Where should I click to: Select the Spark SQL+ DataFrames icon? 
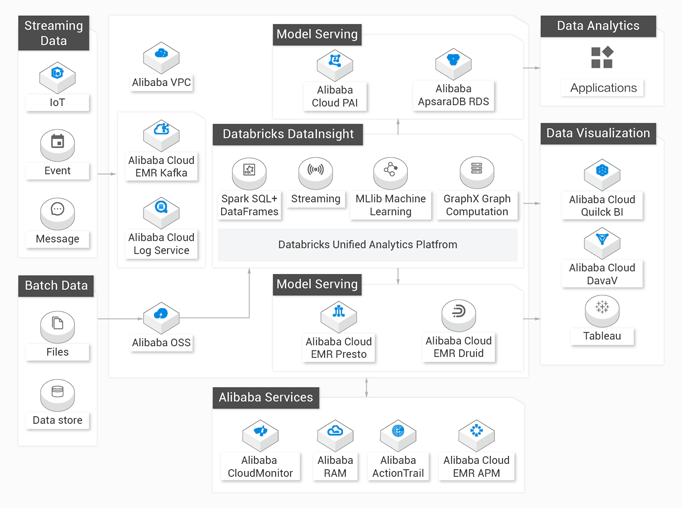pyautogui.click(x=249, y=173)
